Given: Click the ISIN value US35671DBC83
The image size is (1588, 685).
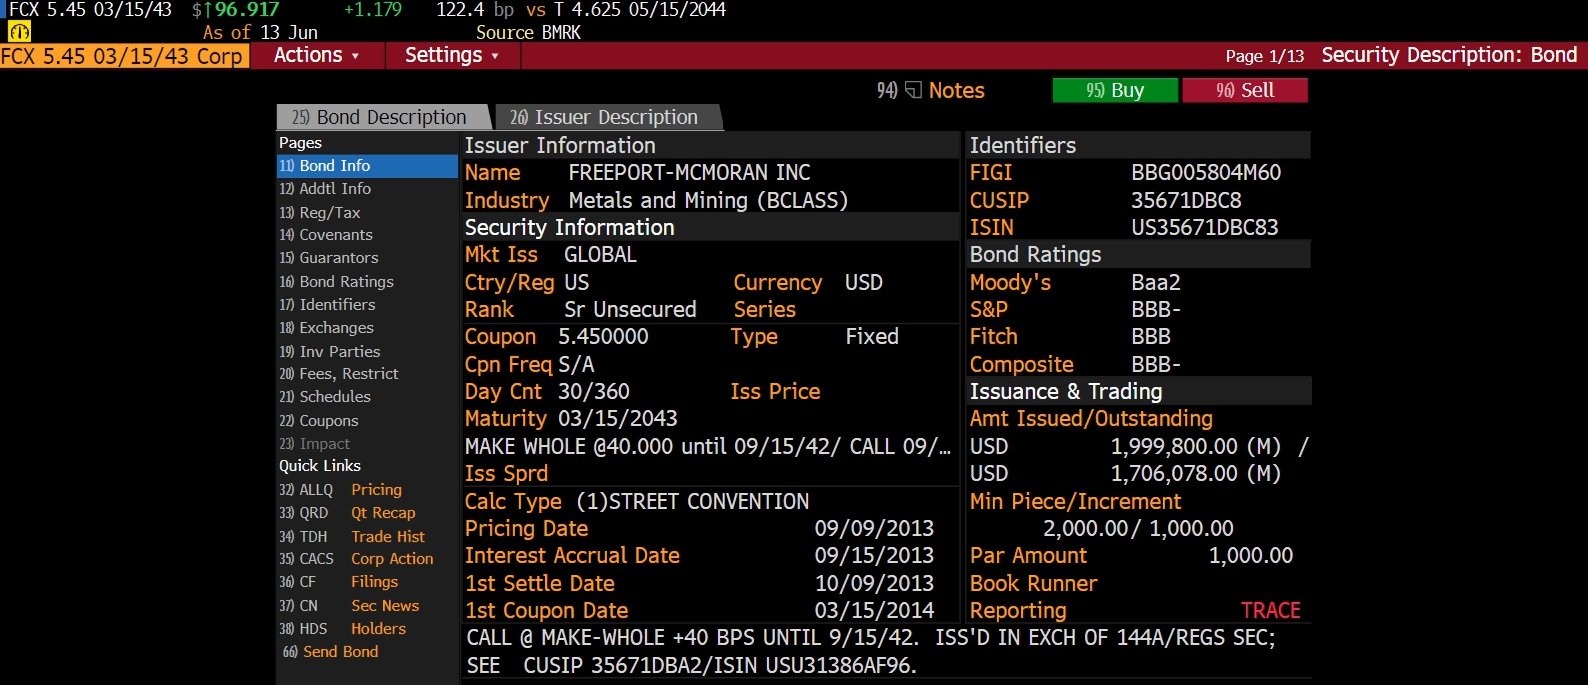Looking at the screenshot, I should pos(1205,228).
